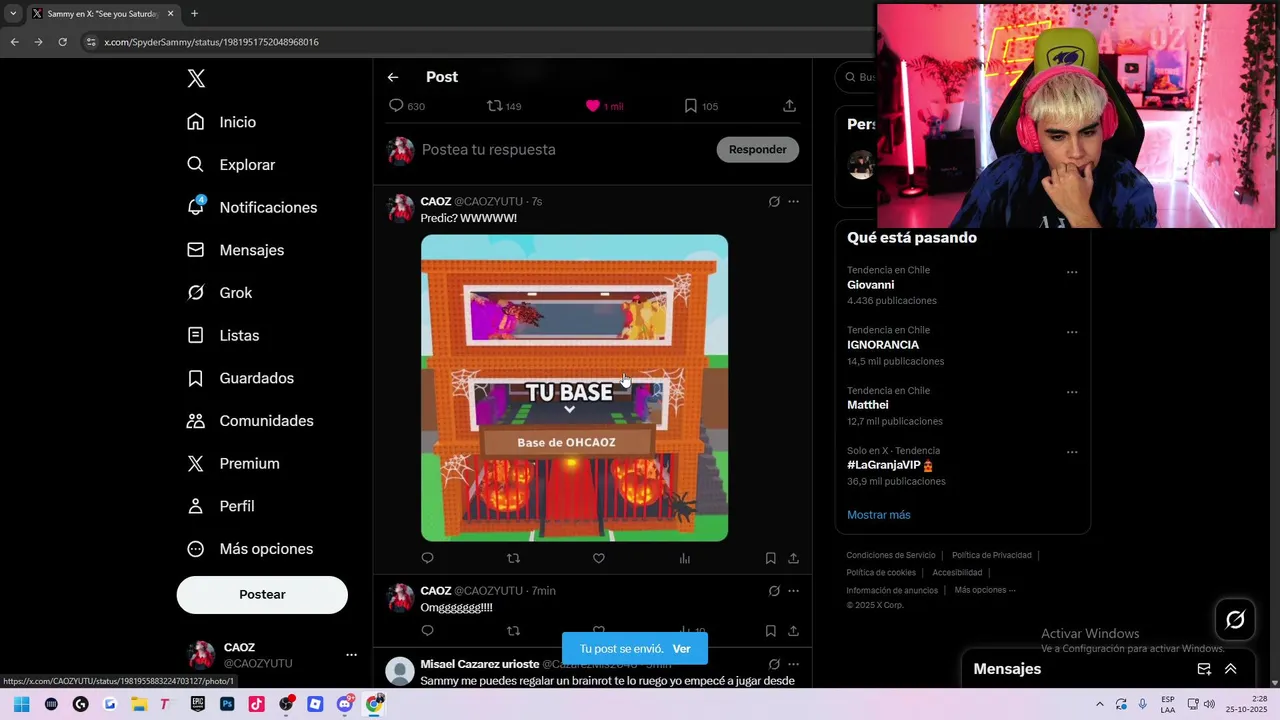Open Notificaciones in the sidebar

click(251, 207)
